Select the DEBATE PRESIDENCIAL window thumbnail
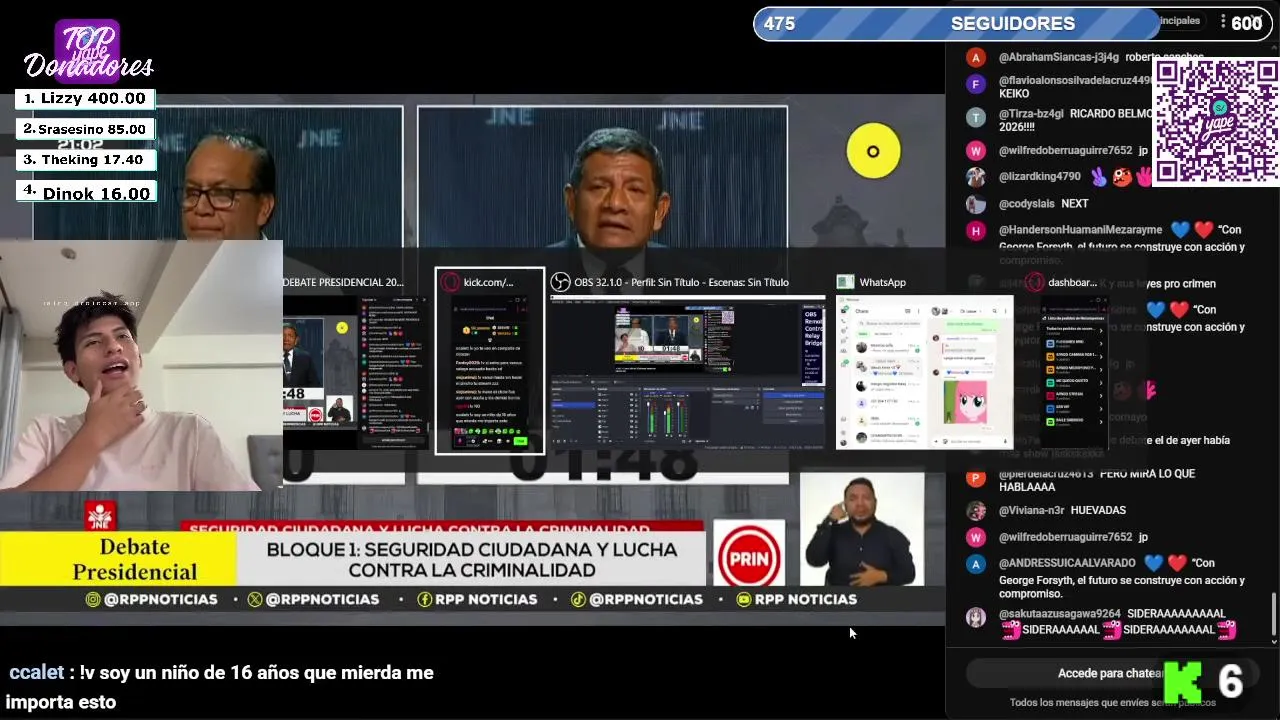 [354, 372]
